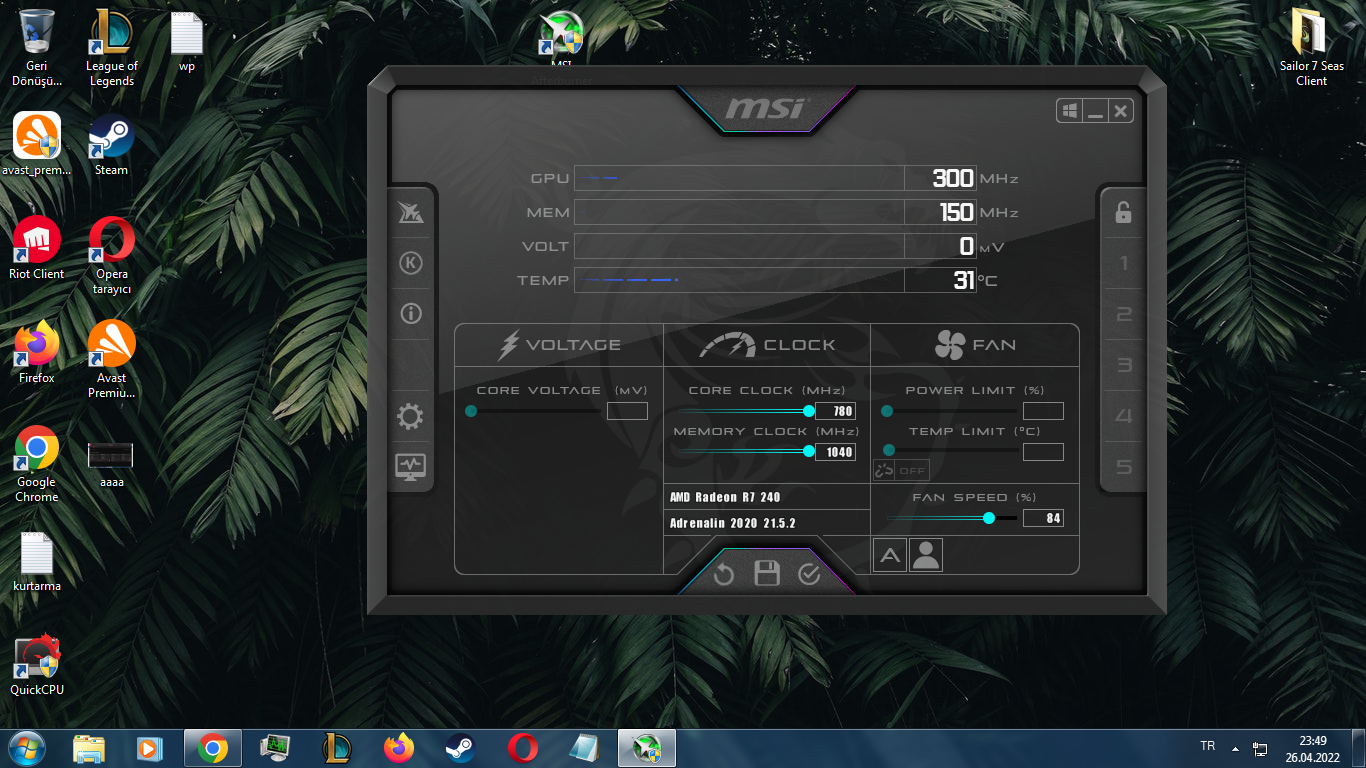Open the notepad icon in the taskbar
This screenshot has height=768, width=1366.
(x=584, y=748)
